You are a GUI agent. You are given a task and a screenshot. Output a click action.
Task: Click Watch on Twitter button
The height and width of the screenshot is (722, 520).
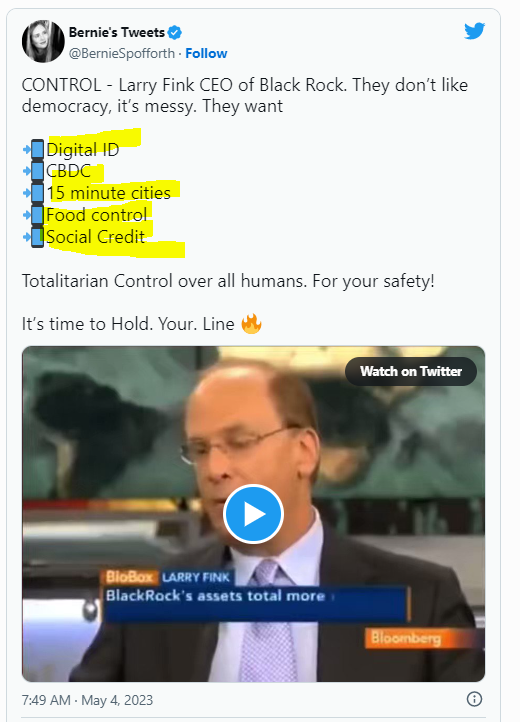[411, 371]
